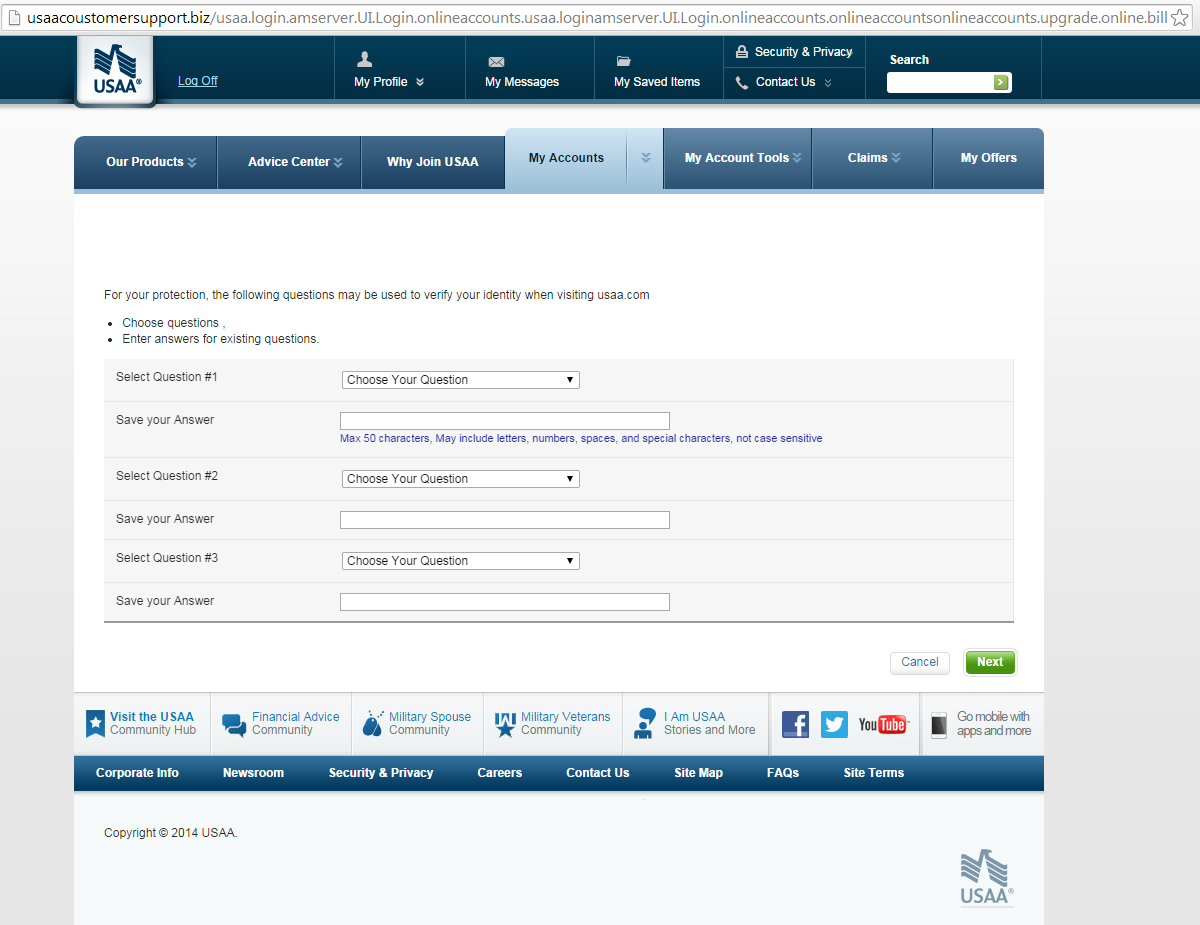This screenshot has height=925, width=1200.
Task: Open the YouTube icon in footer
Action: click(882, 724)
